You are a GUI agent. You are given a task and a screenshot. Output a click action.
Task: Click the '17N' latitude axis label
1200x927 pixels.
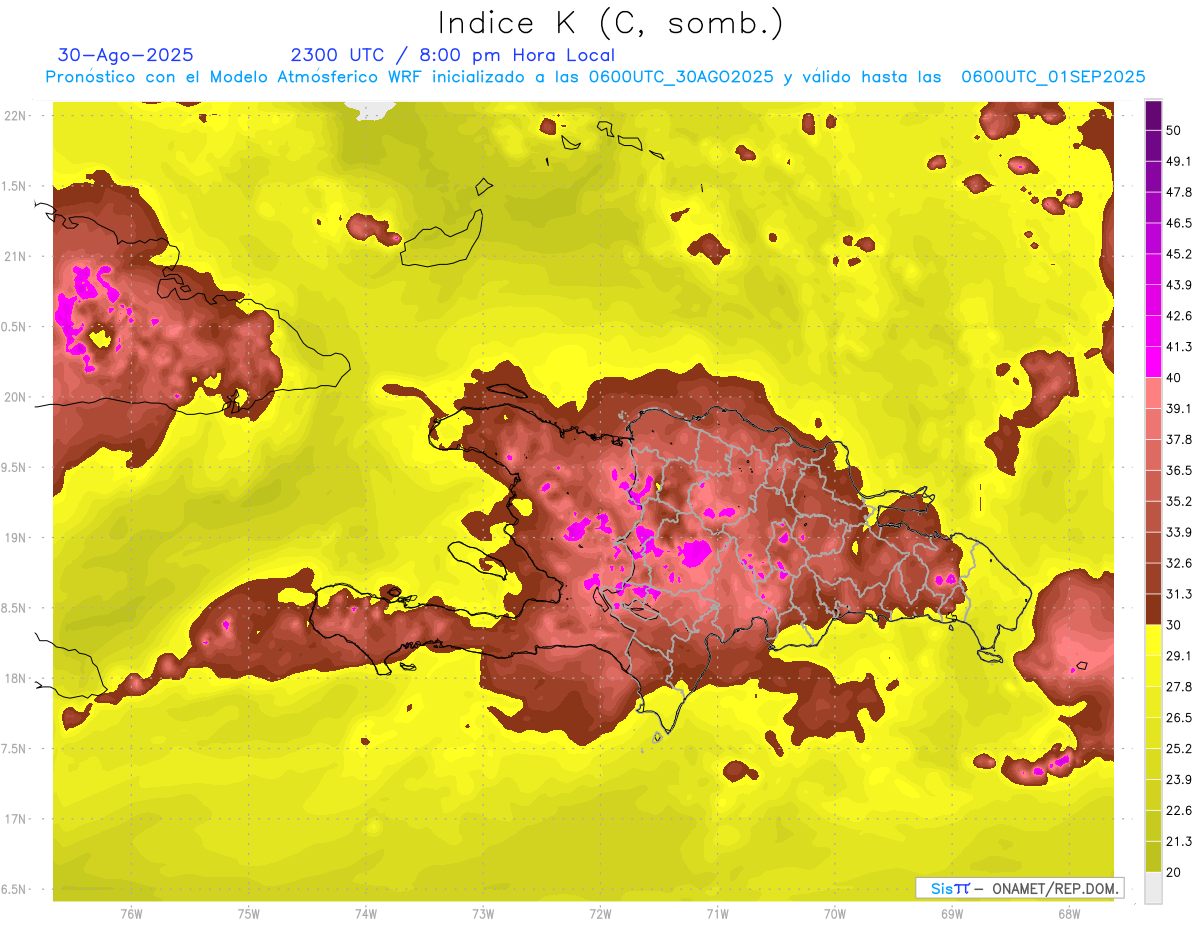point(16,819)
